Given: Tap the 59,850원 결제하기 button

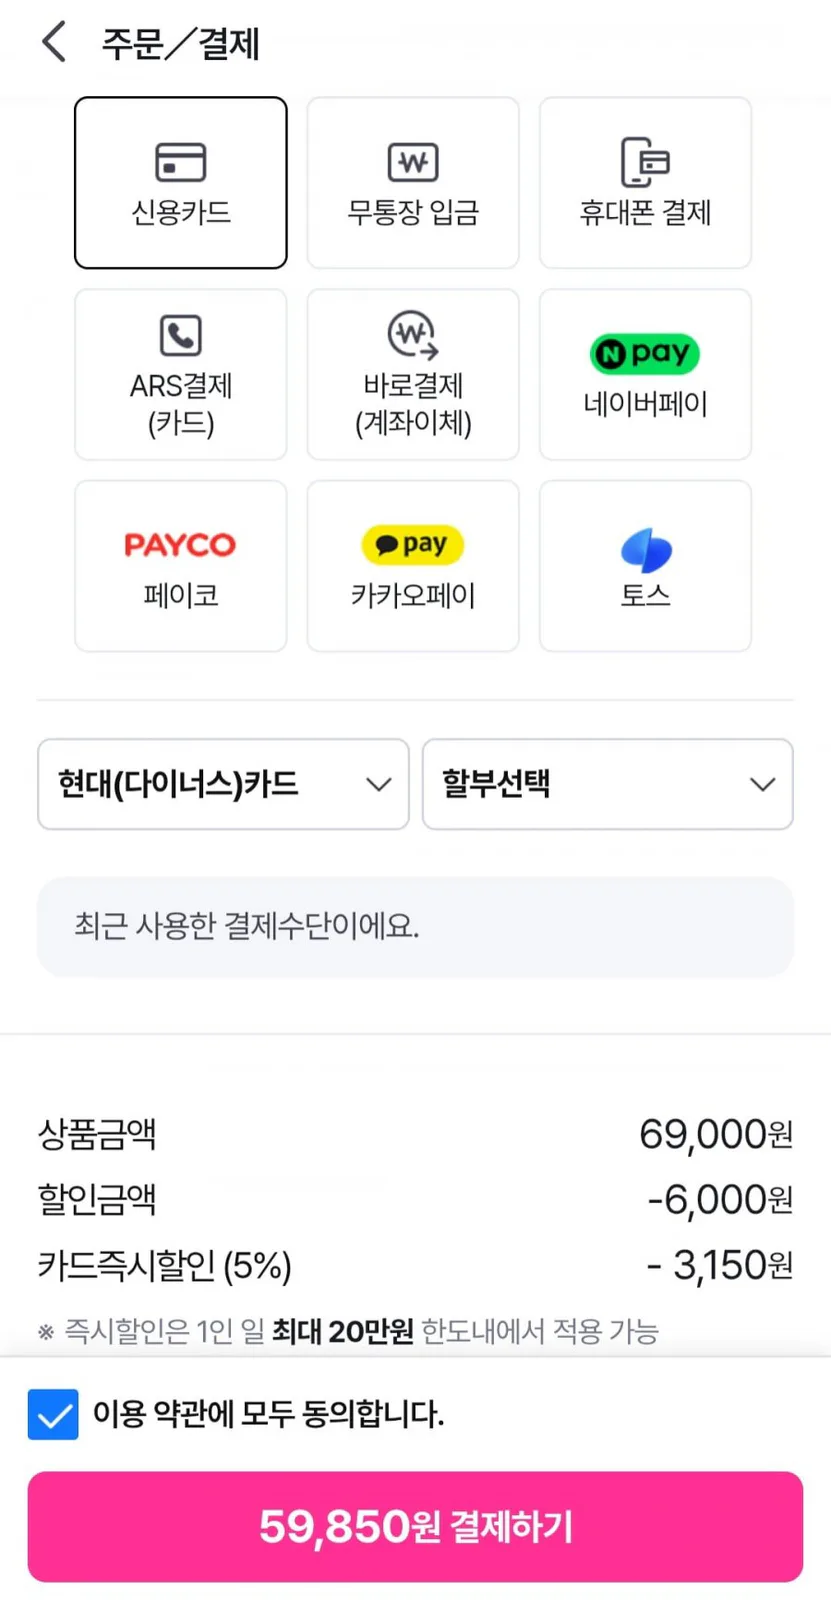Looking at the screenshot, I should pyautogui.click(x=415, y=1527).
